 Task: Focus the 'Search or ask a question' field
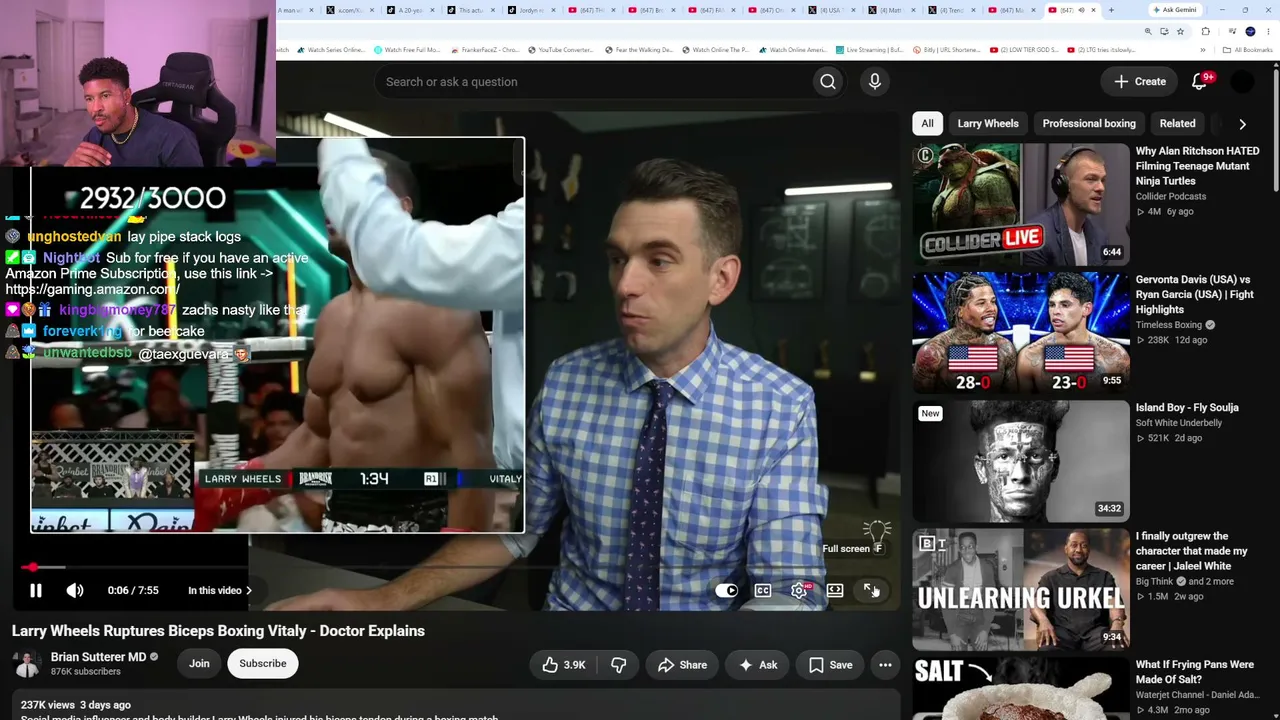592,82
